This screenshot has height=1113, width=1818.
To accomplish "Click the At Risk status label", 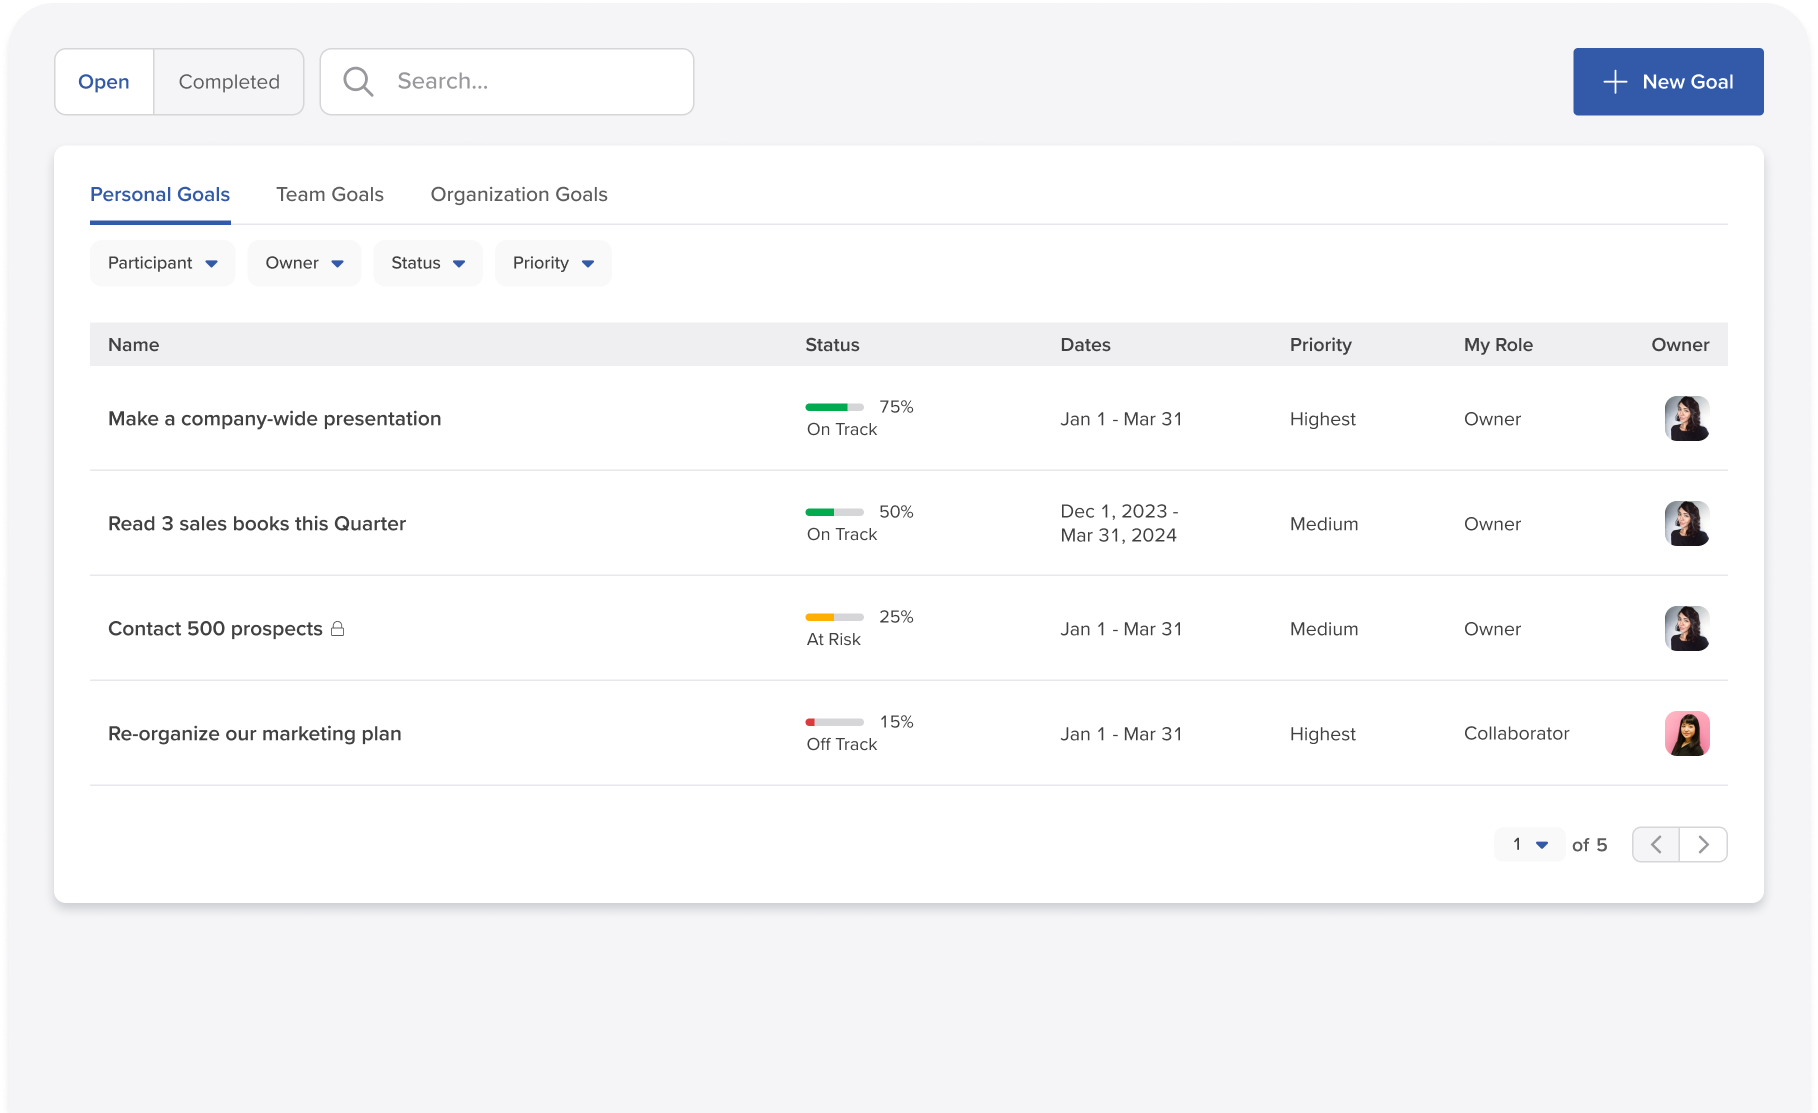I will 833,639.
